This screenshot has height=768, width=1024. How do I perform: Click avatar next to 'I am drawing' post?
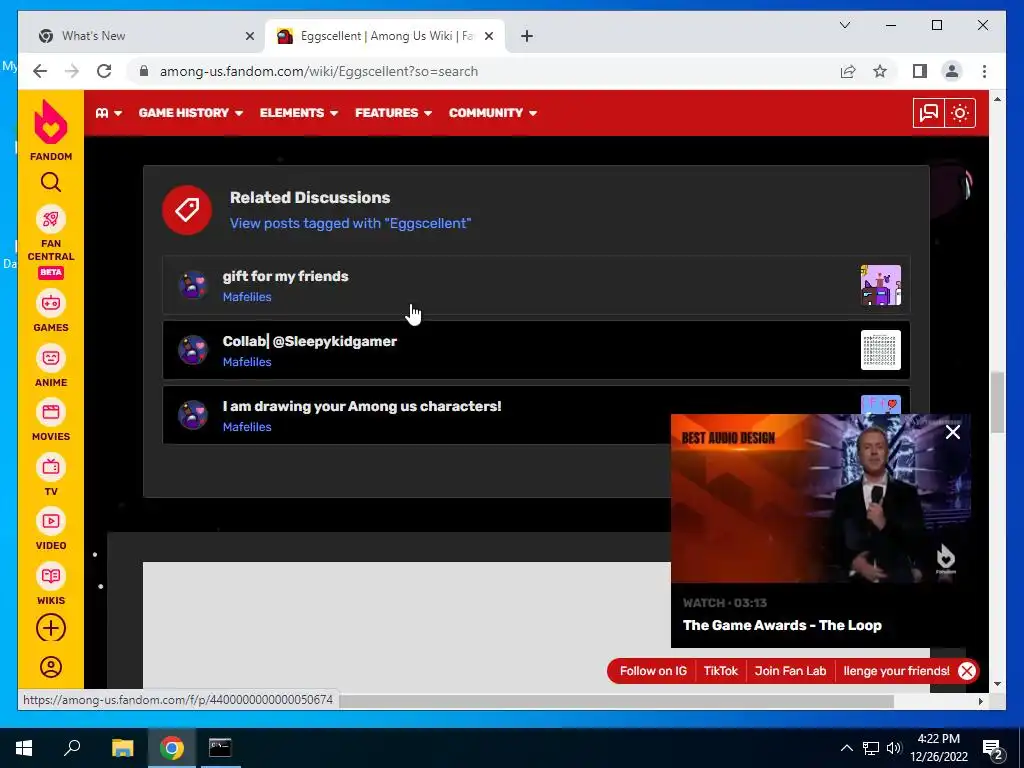pos(193,415)
